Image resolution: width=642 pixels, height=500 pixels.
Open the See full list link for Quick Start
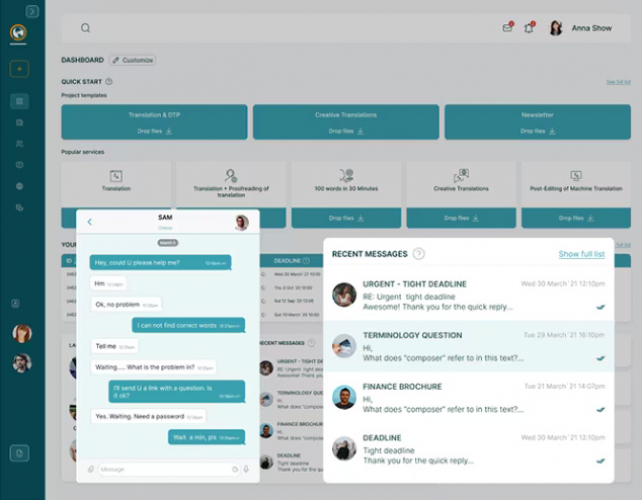pos(618,82)
